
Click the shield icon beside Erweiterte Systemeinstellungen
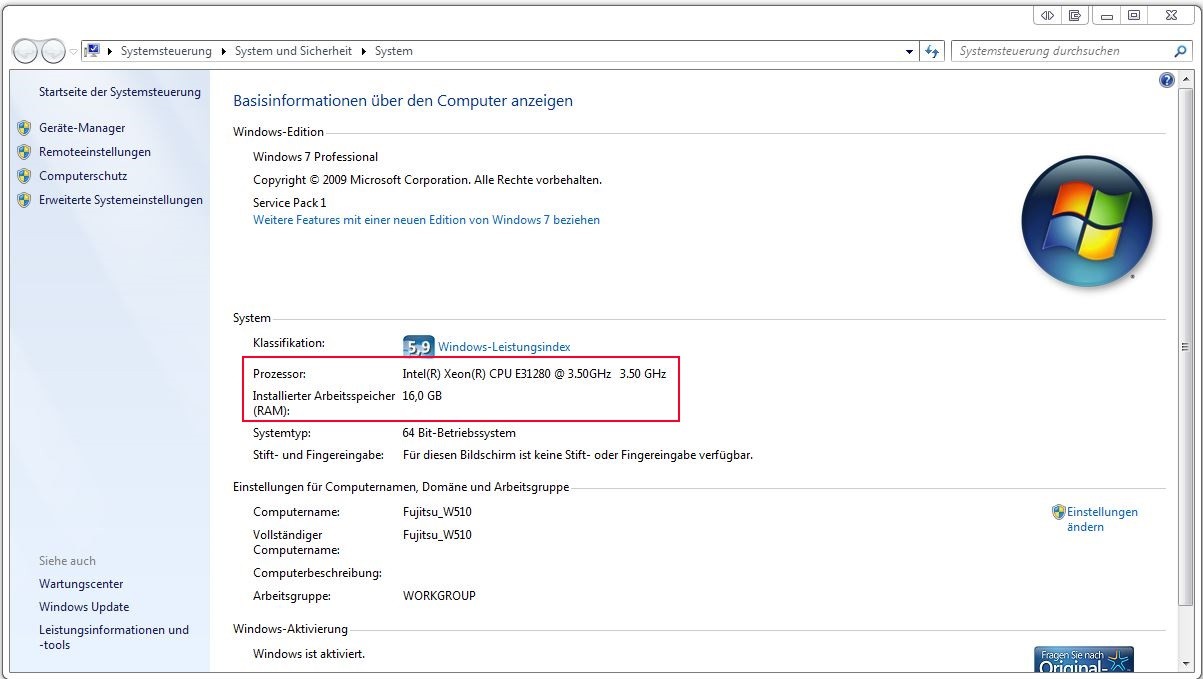coord(24,200)
